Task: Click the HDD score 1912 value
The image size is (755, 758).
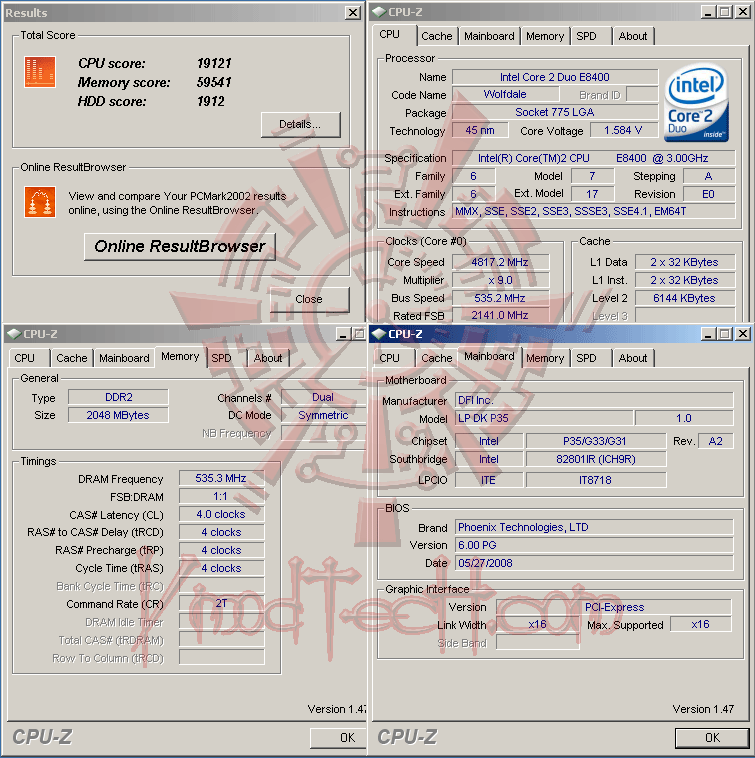Action: 211,102
